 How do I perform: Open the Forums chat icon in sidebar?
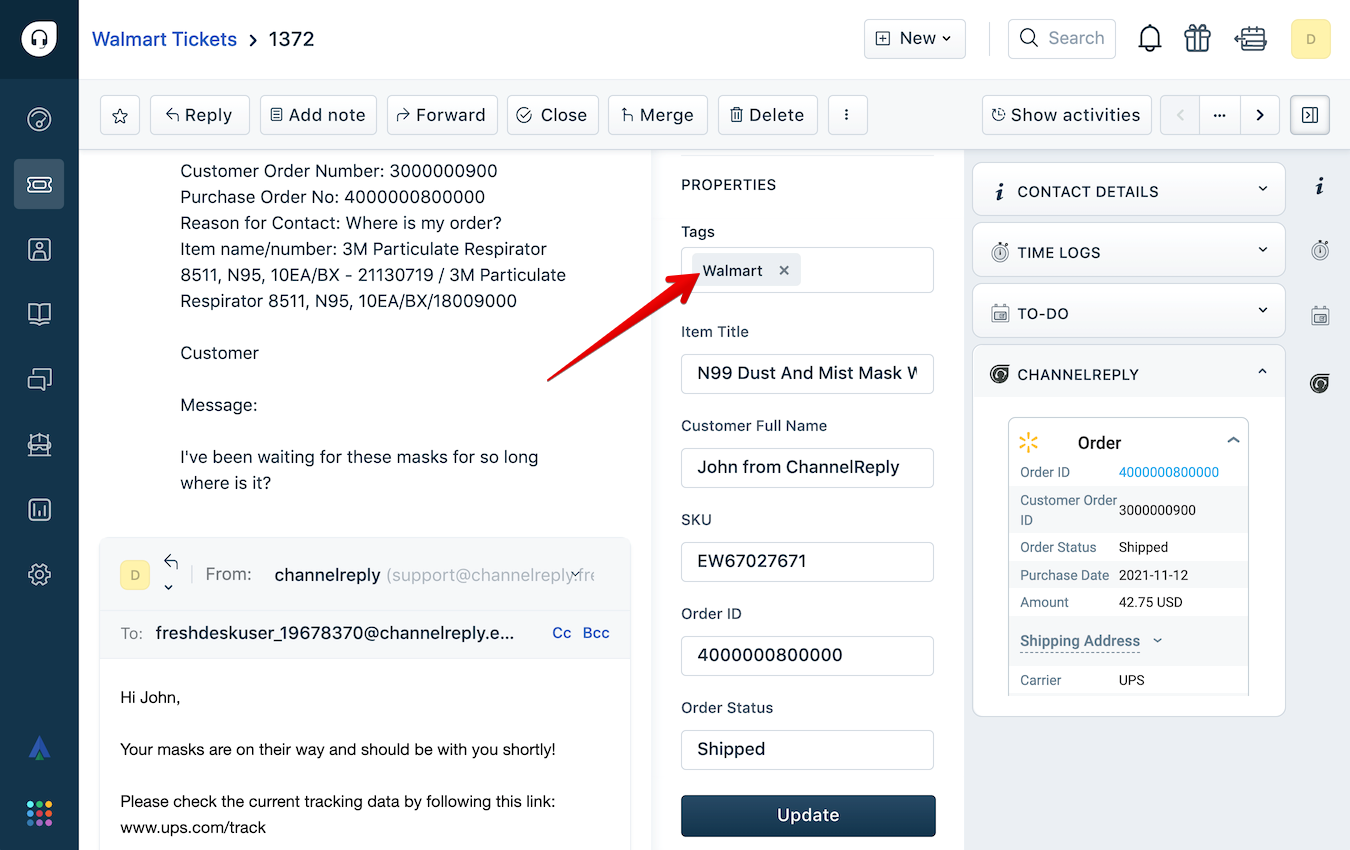click(x=39, y=379)
